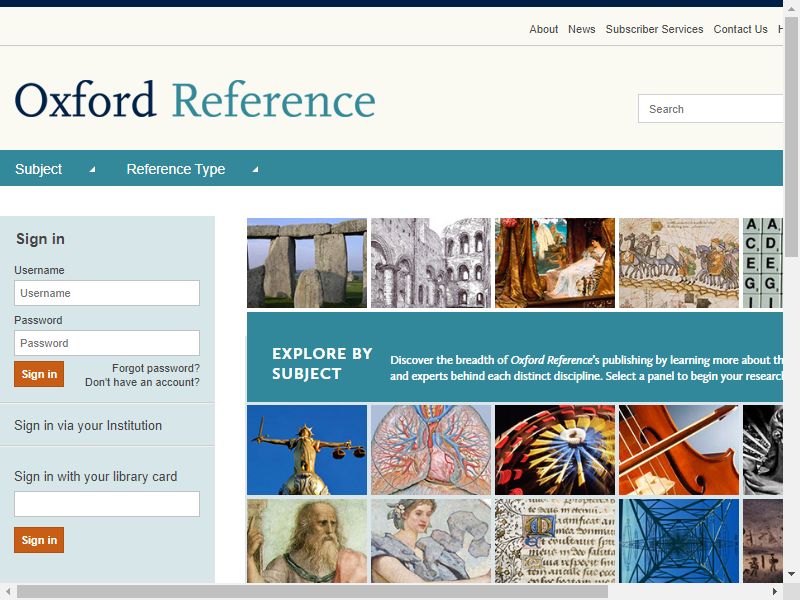This screenshot has width=800, height=600.
Task: Click the horizontal scrollbar thumb
Action: [x=312, y=592]
